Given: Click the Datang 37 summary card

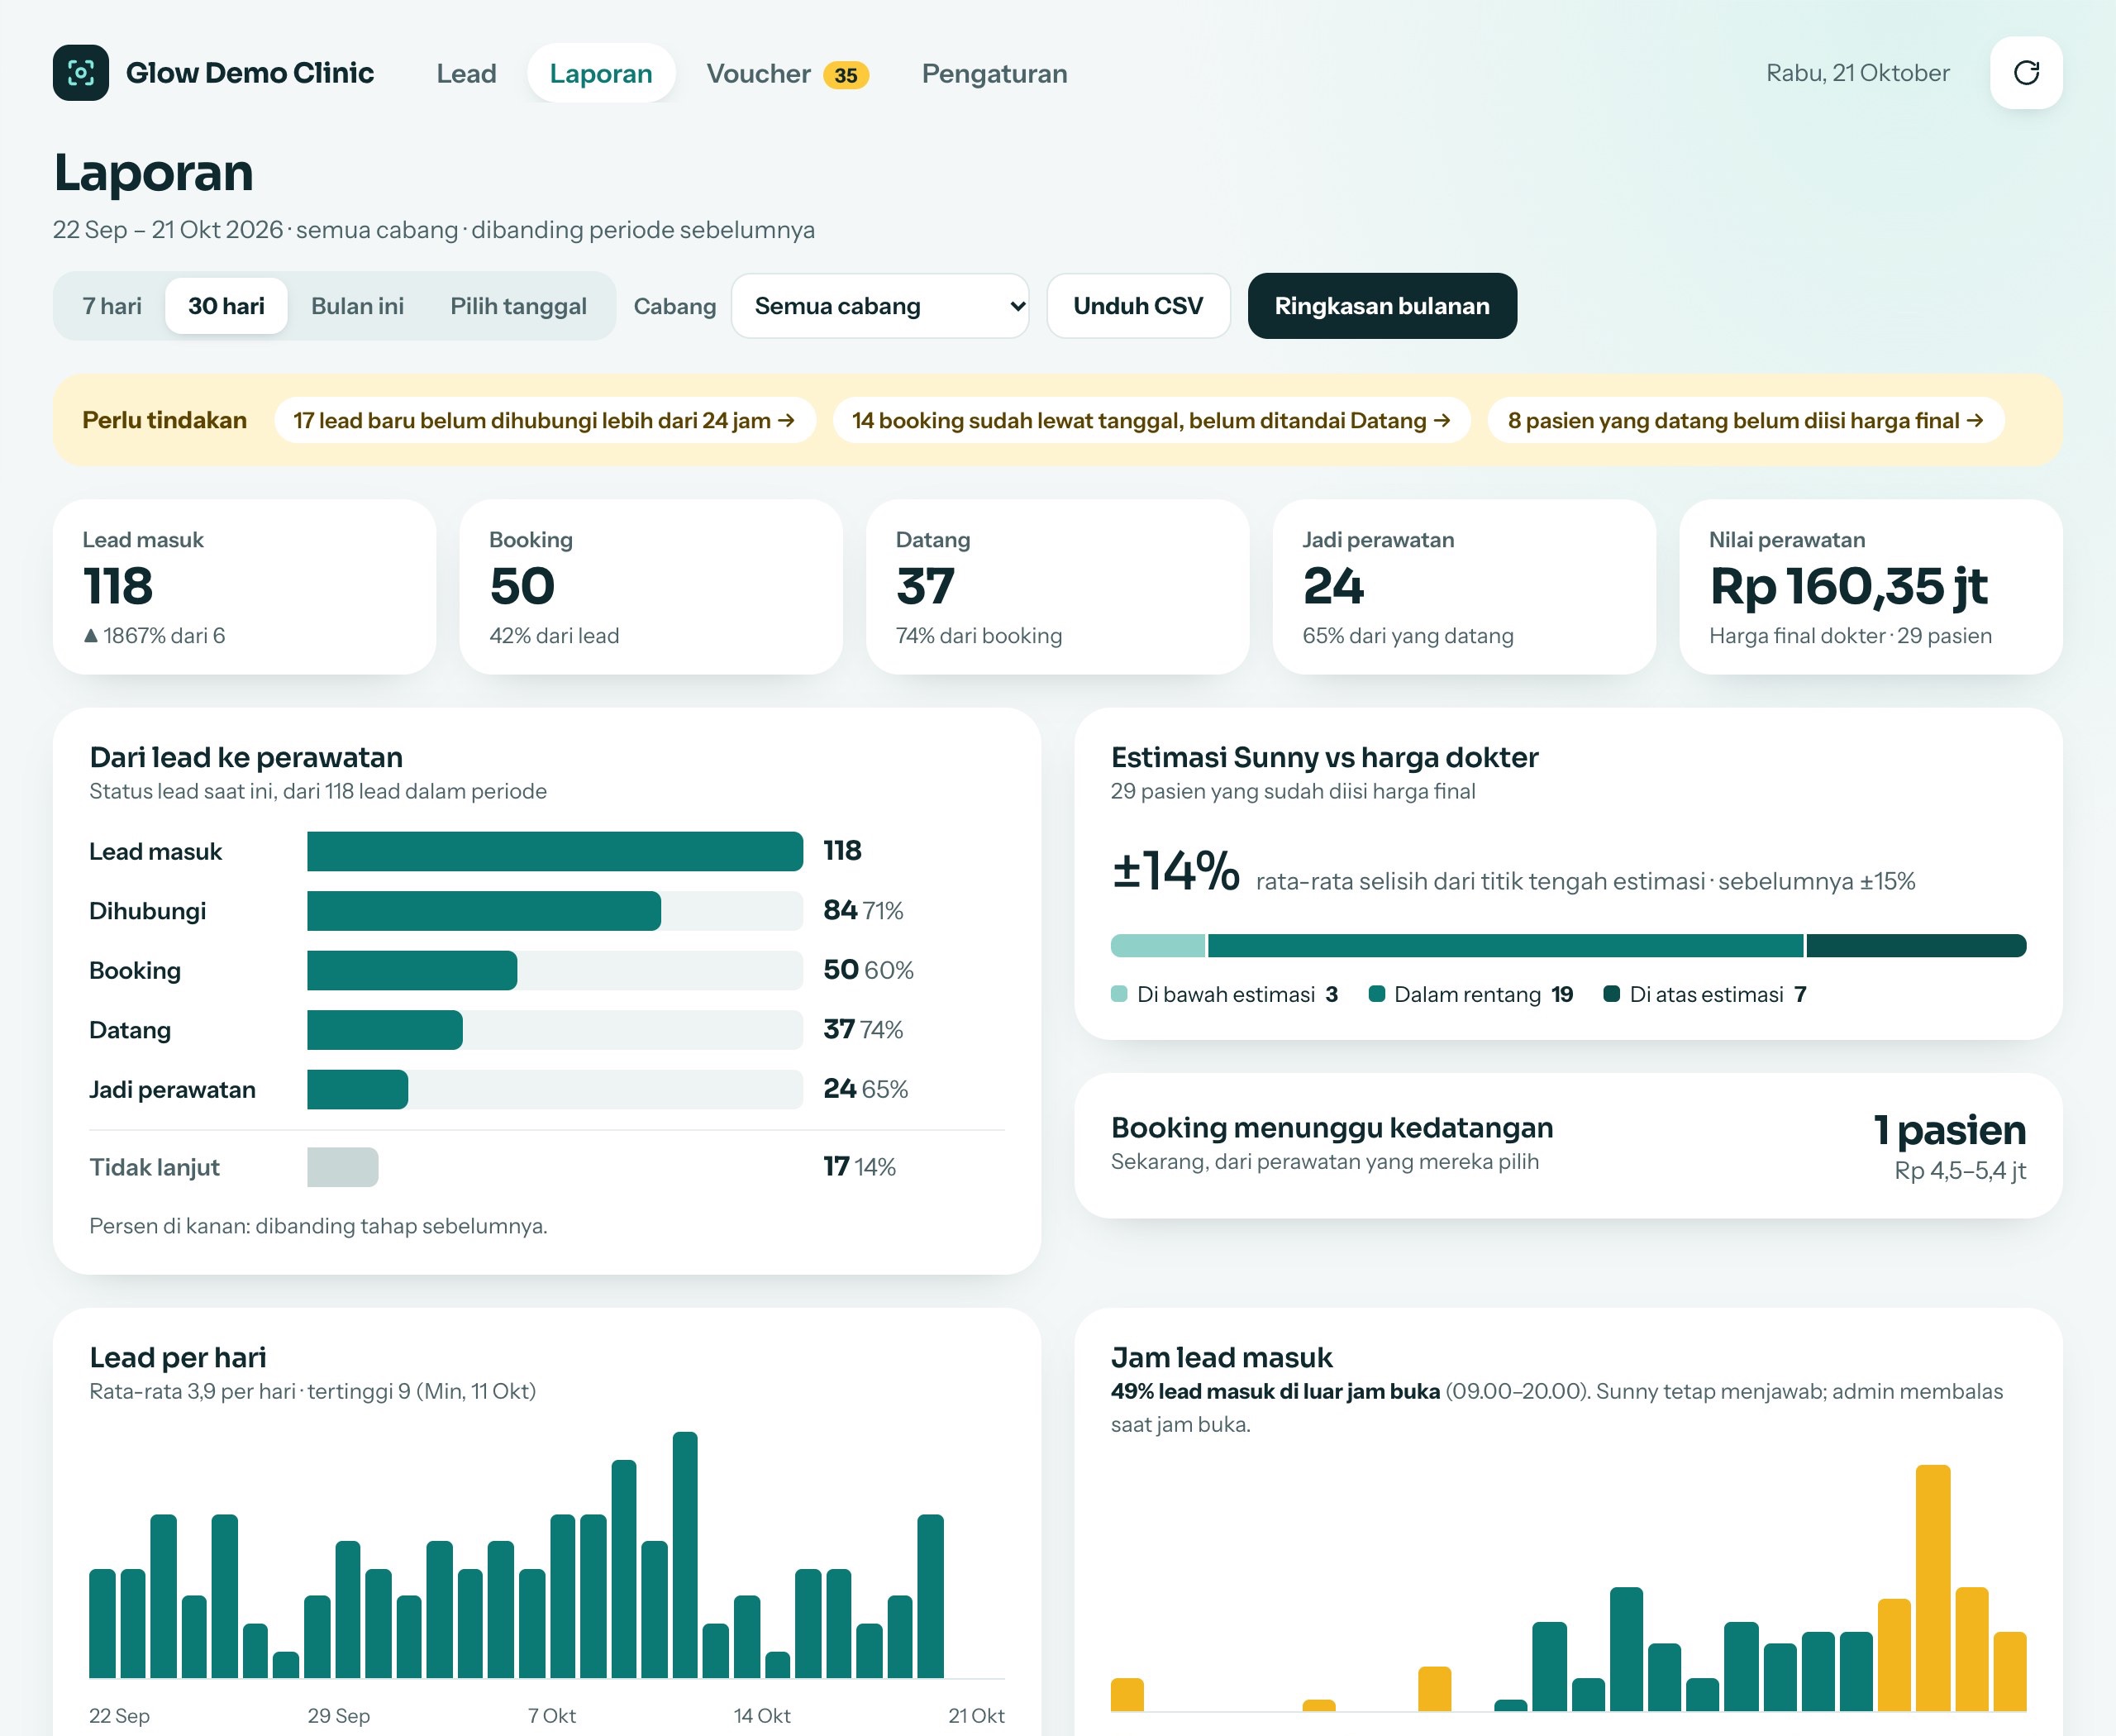Looking at the screenshot, I should (1058, 587).
